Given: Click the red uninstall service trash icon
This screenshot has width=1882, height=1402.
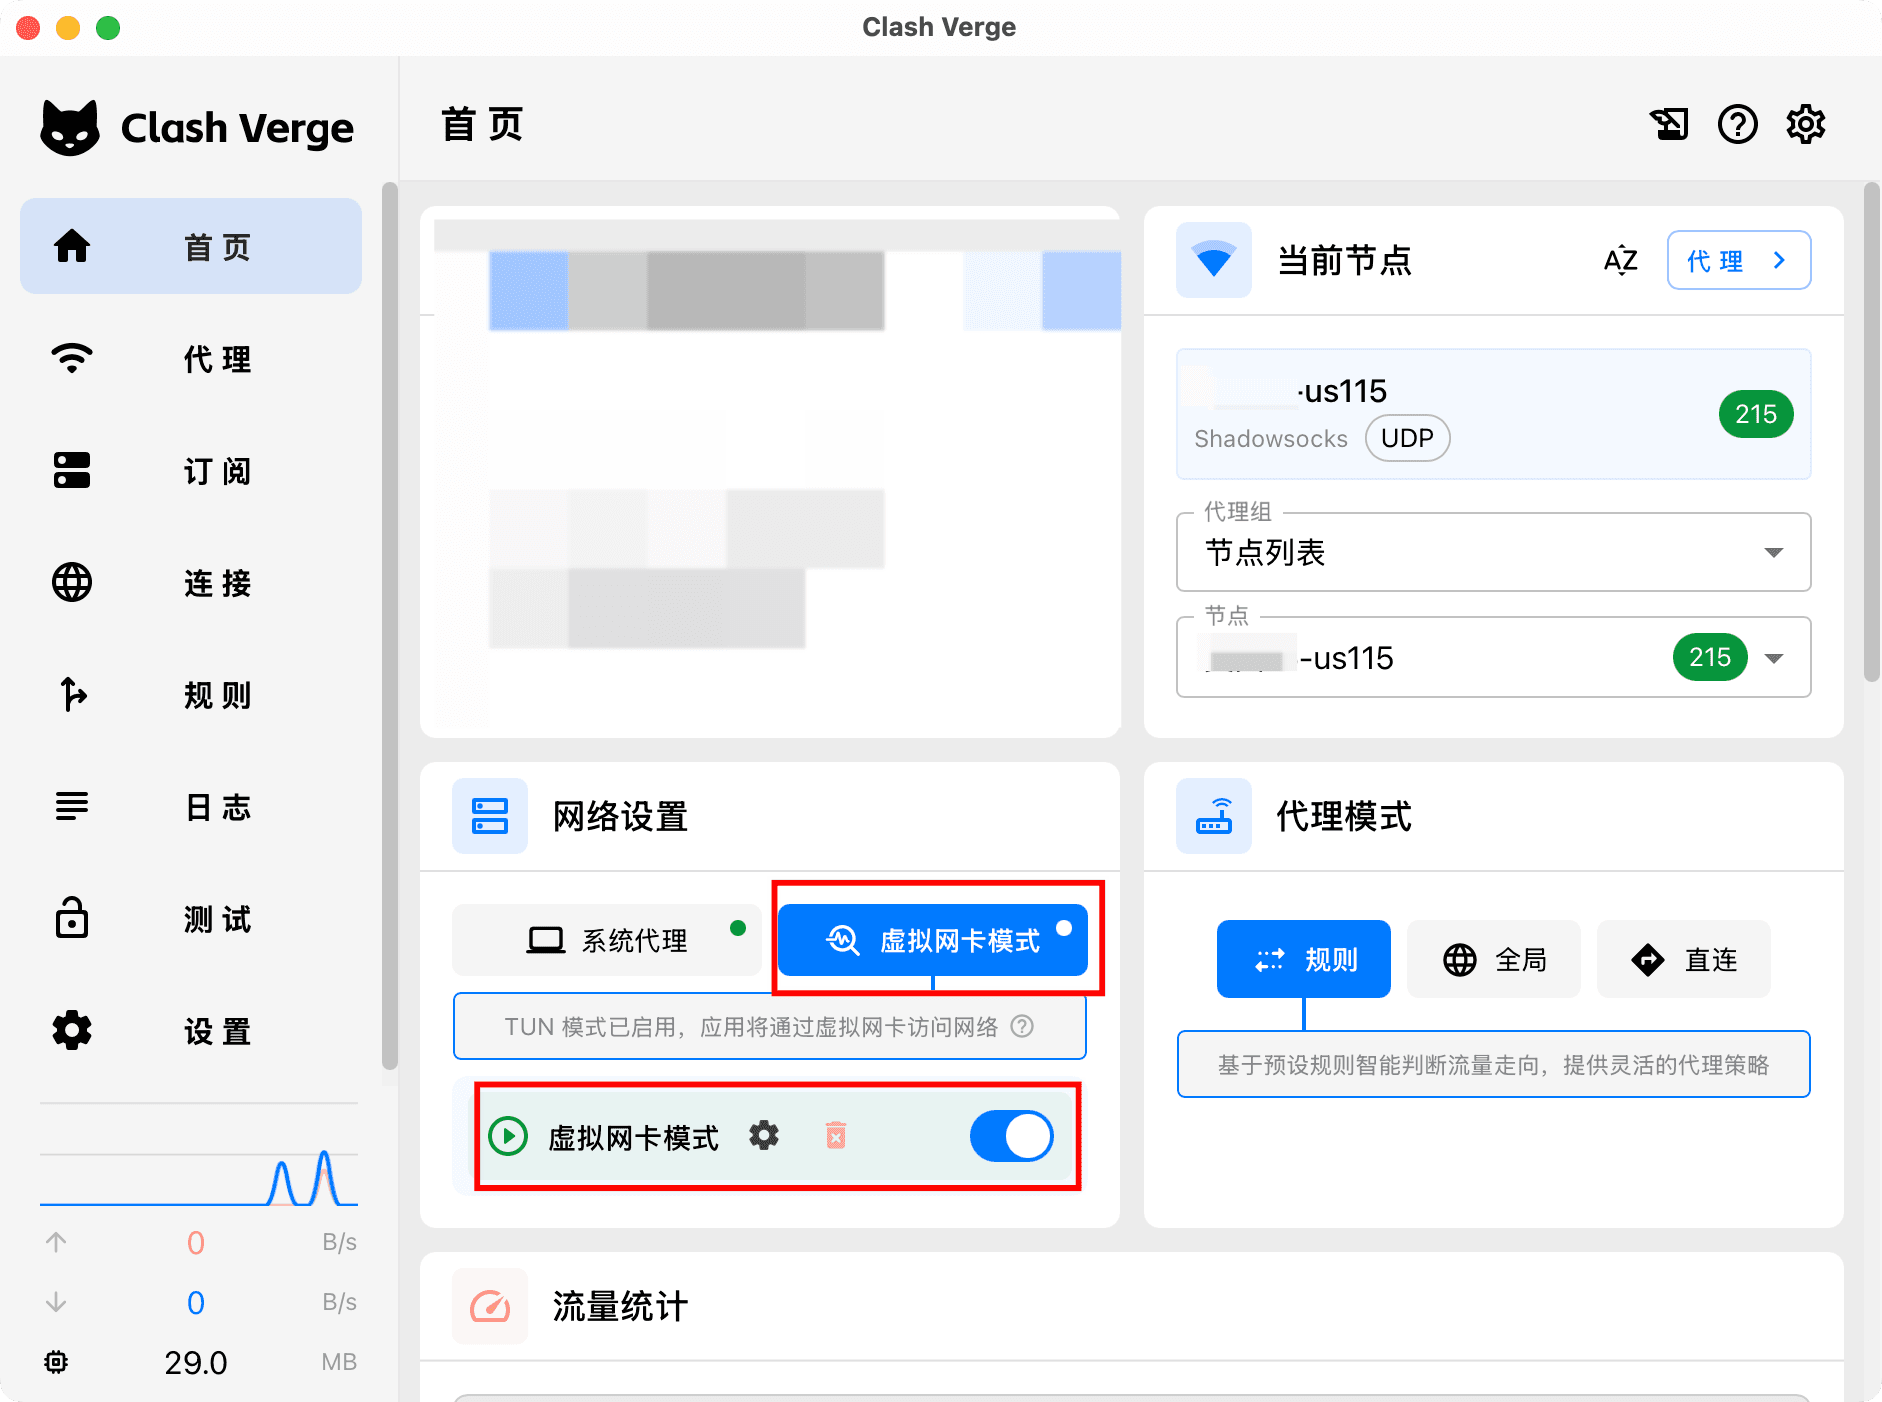Looking at the screenshot, I should coord(836,1135).
